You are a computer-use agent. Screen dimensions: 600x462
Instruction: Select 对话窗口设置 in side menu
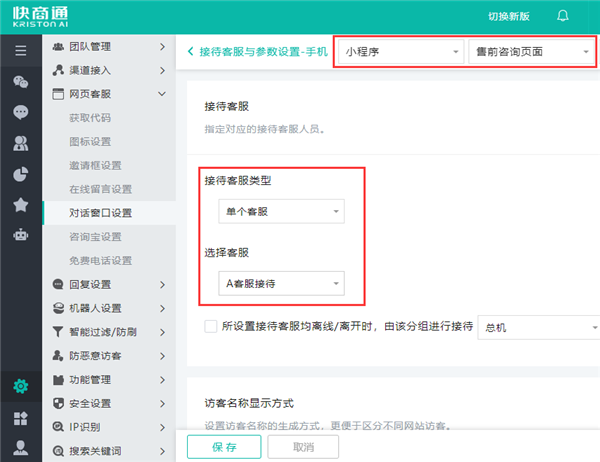point(100,213)
